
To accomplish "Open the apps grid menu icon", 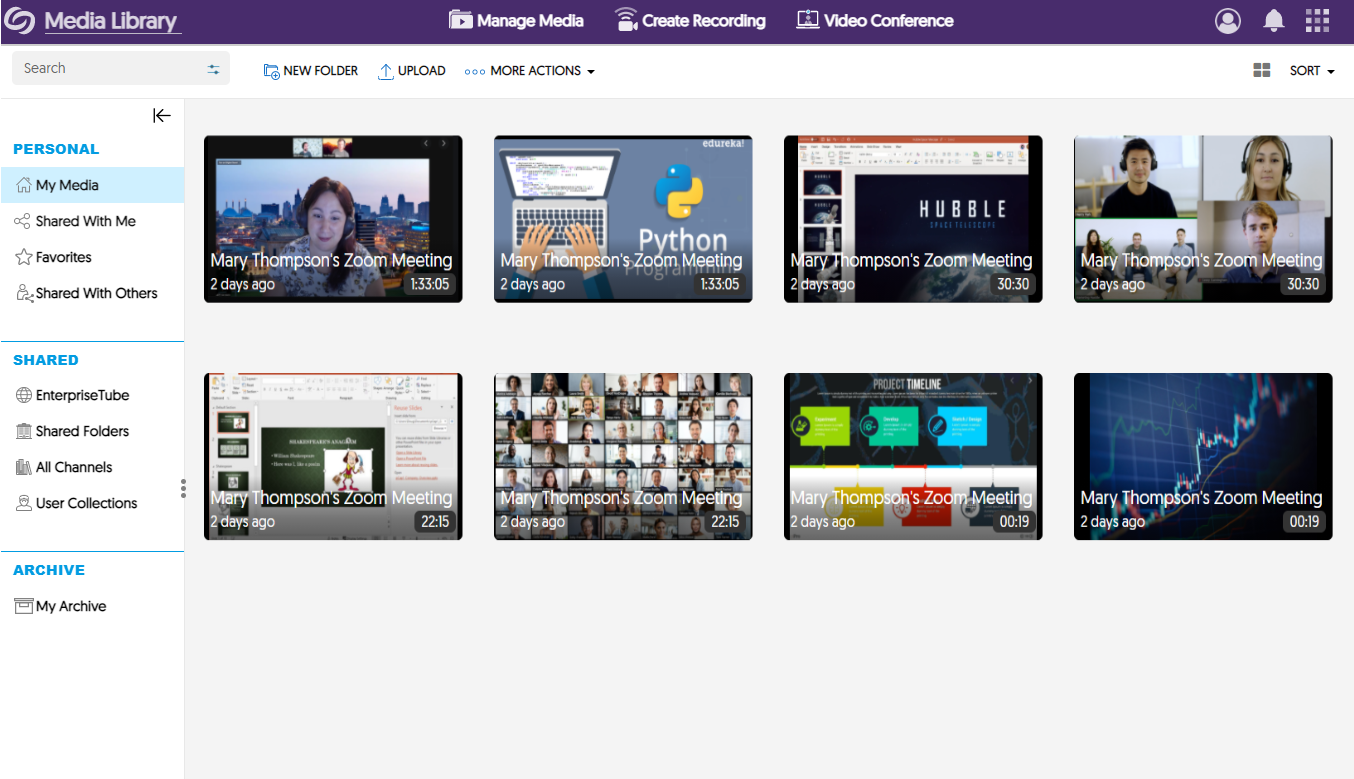I will point(1318,21).
